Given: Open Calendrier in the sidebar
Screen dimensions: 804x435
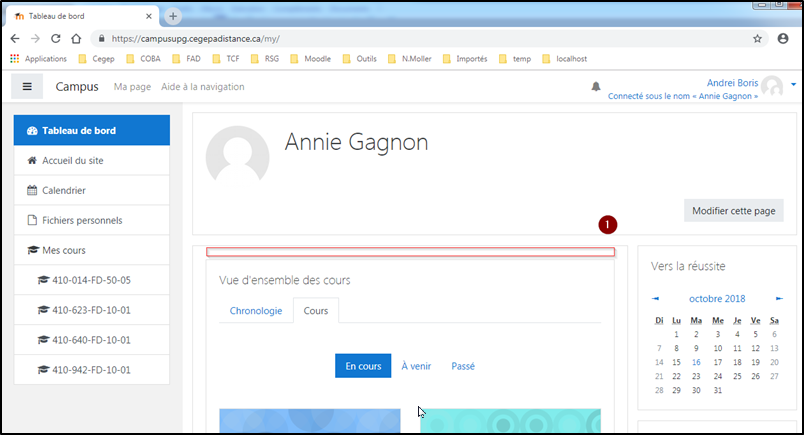Looking at the screenshot, I should point(63,190).
